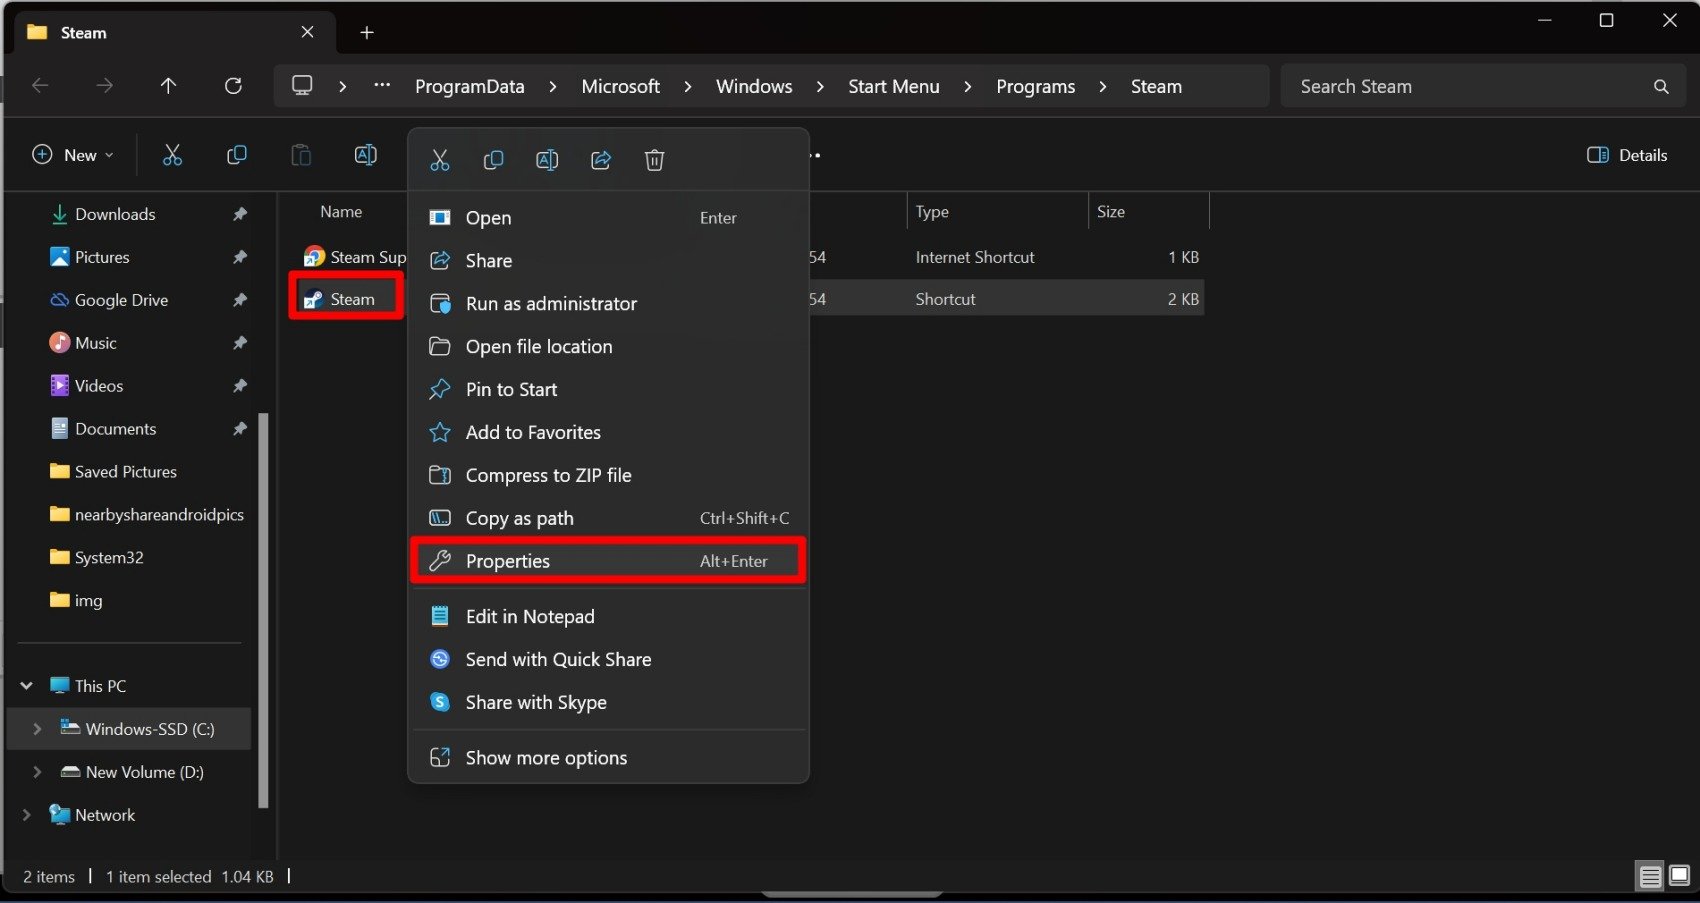The image size is (1700, 903).
Task: Open the New dropdown menu
Action: (73, 155)
